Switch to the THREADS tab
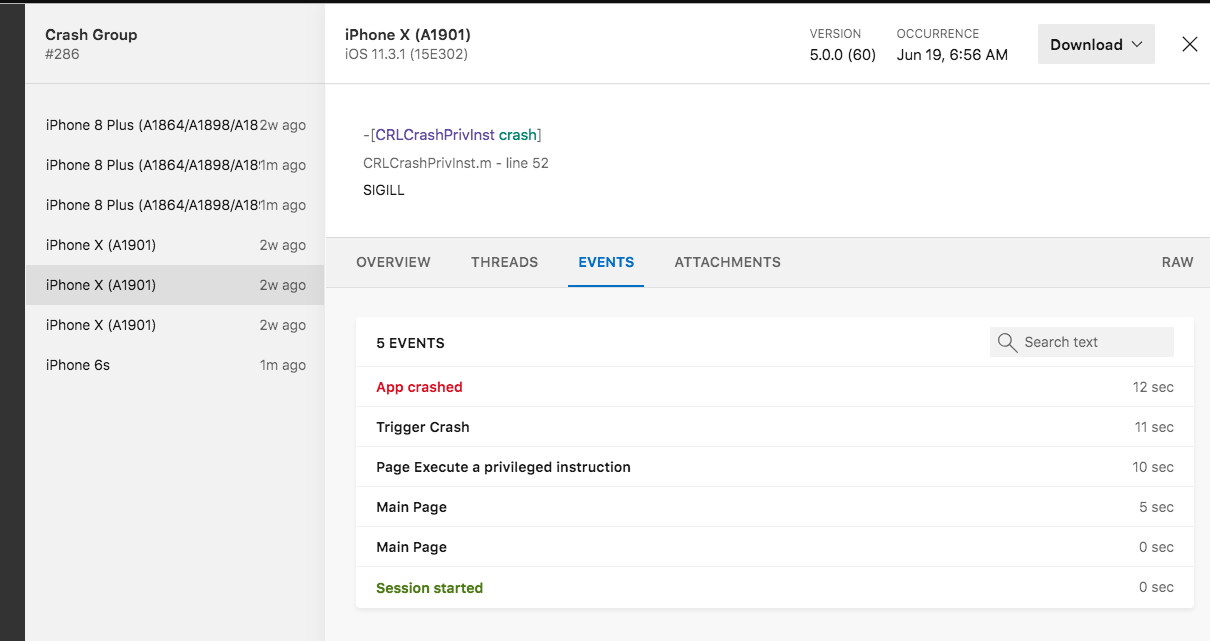 pos(504,262)
